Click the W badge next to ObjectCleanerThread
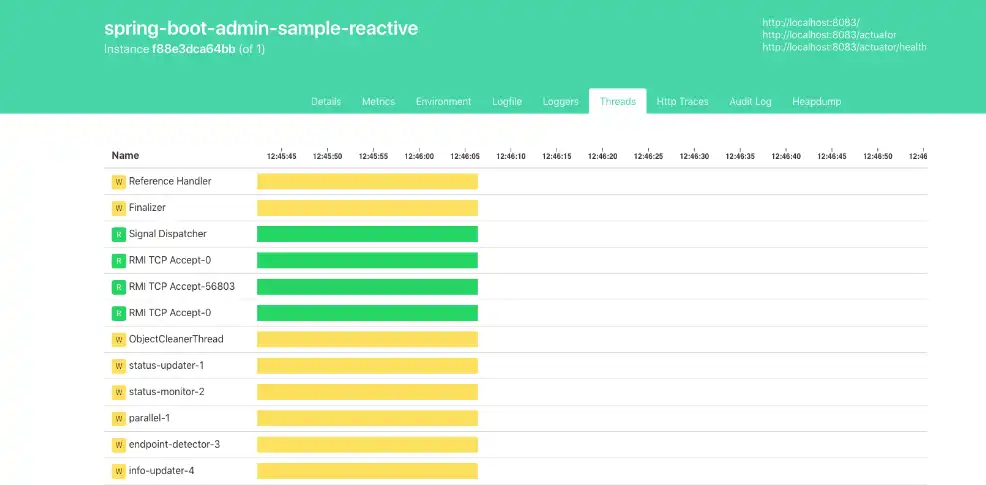The width and height of the screenshot is (986, 485). pyautogui.click(x=119, y=340)
